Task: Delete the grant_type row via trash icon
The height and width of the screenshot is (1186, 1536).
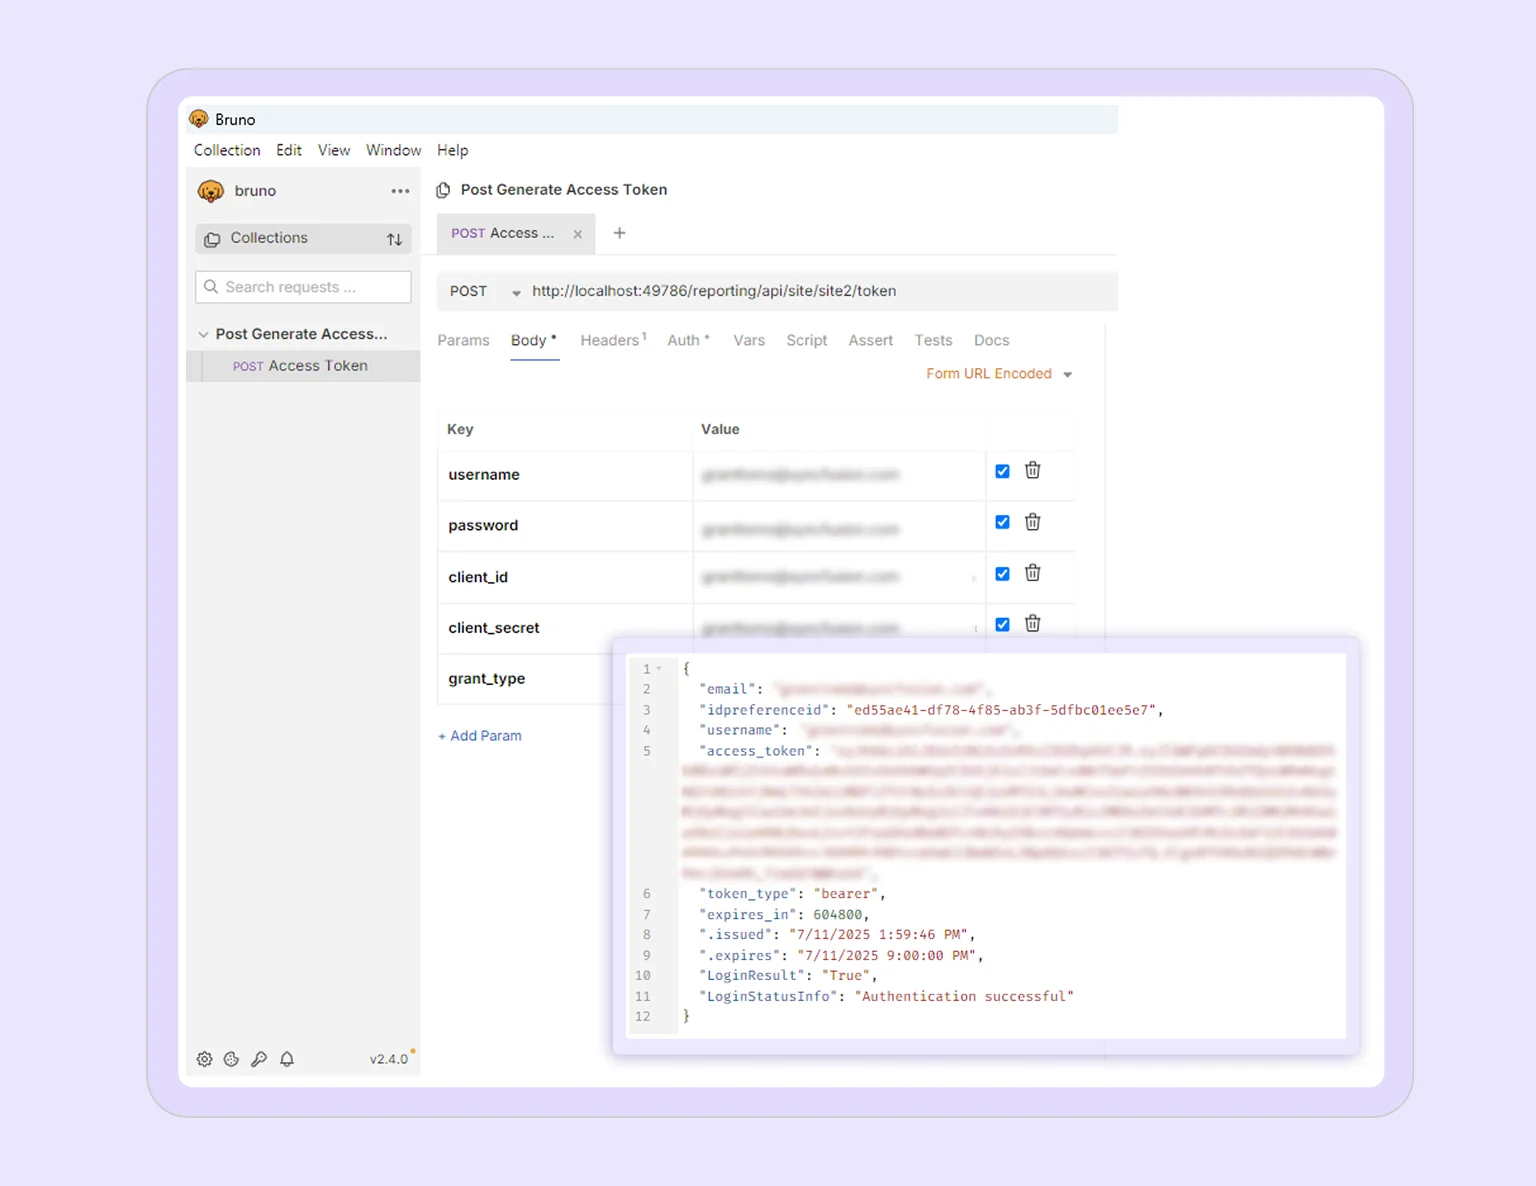Action: (x=1032, y=675)
